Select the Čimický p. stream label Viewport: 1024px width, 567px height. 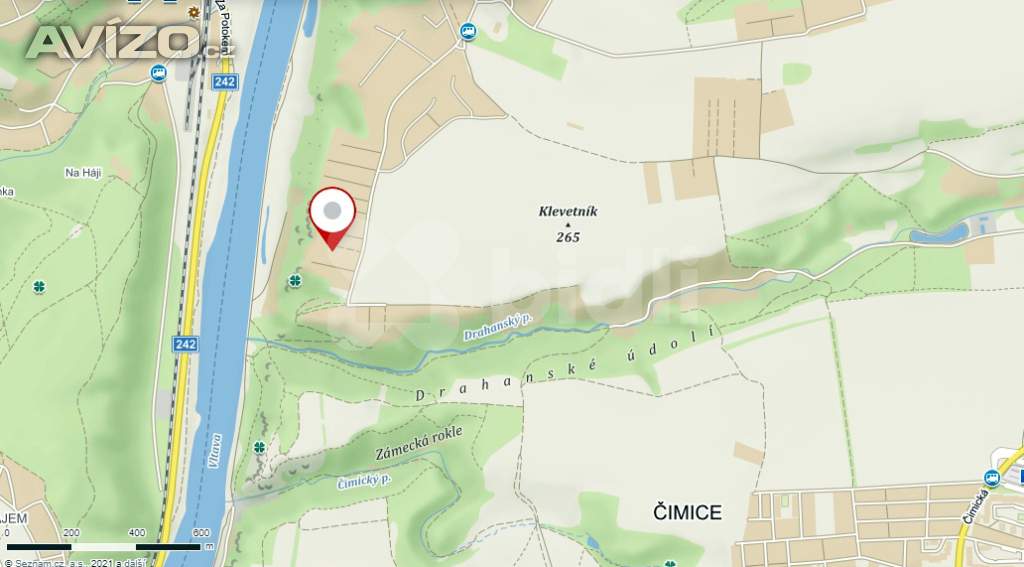[x=364, y=482]
